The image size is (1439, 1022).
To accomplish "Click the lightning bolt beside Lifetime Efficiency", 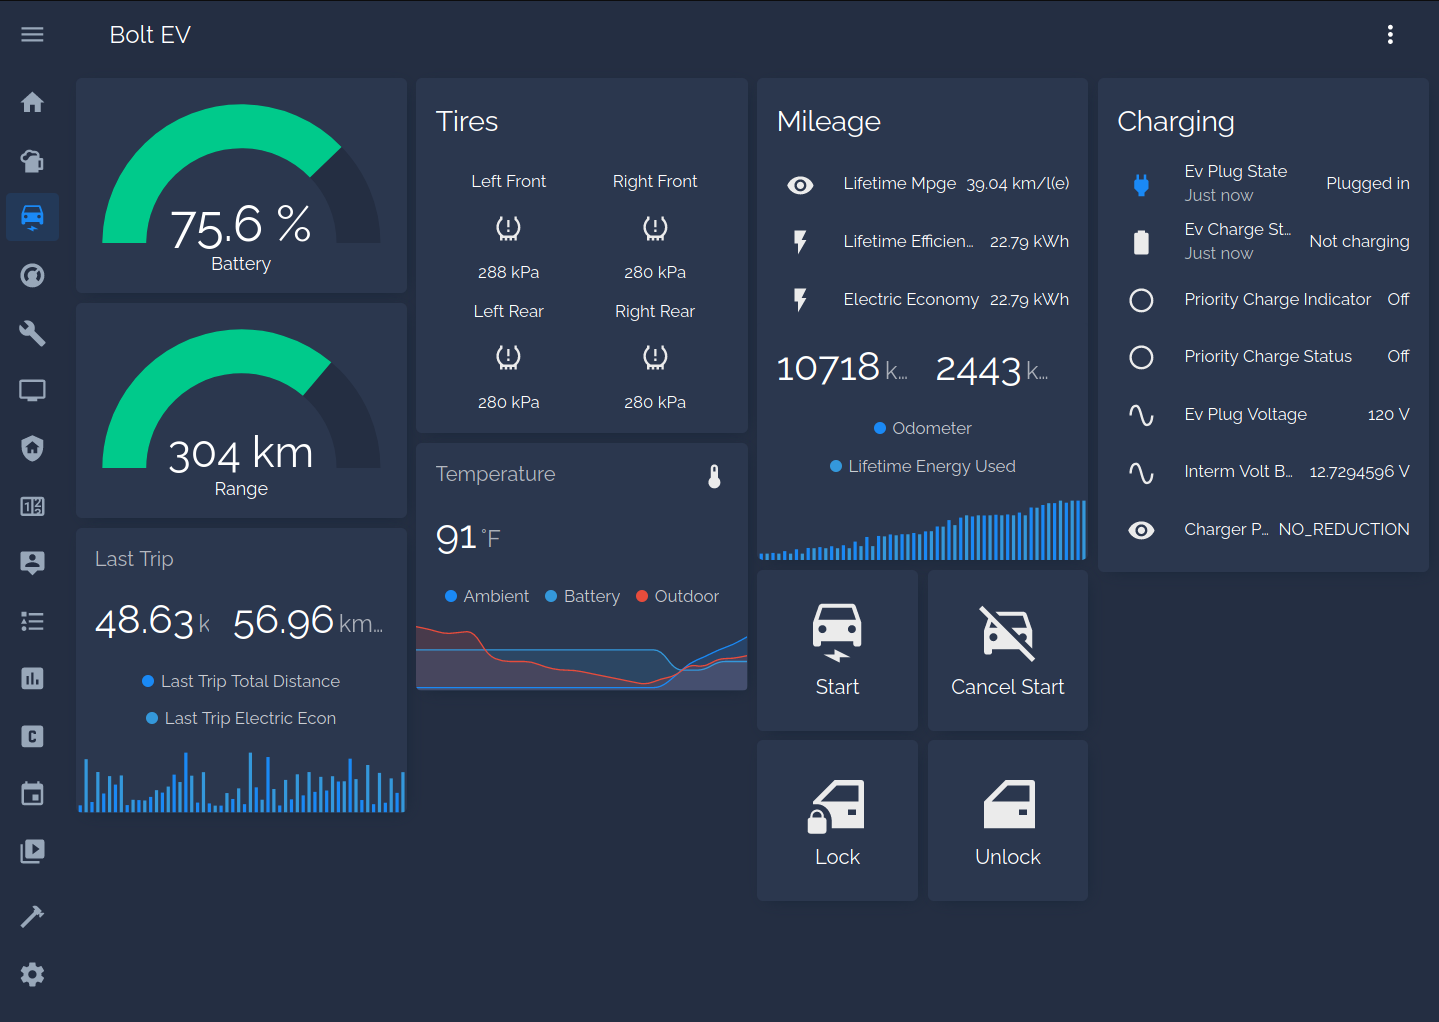I will (x=800, y=242).
